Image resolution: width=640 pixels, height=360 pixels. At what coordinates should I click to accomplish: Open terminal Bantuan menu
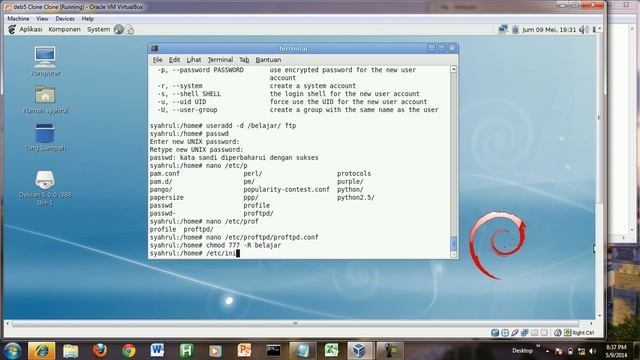click(268, 60)
